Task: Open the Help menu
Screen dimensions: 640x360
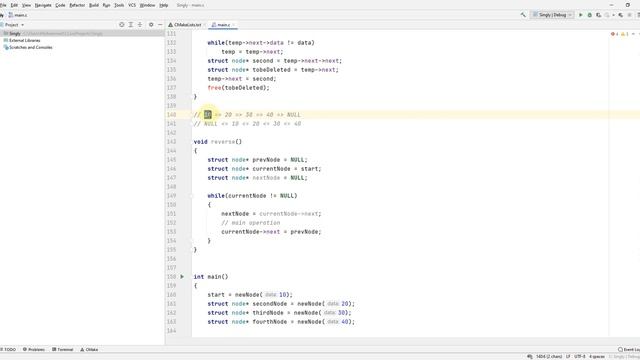Action: 164,5
